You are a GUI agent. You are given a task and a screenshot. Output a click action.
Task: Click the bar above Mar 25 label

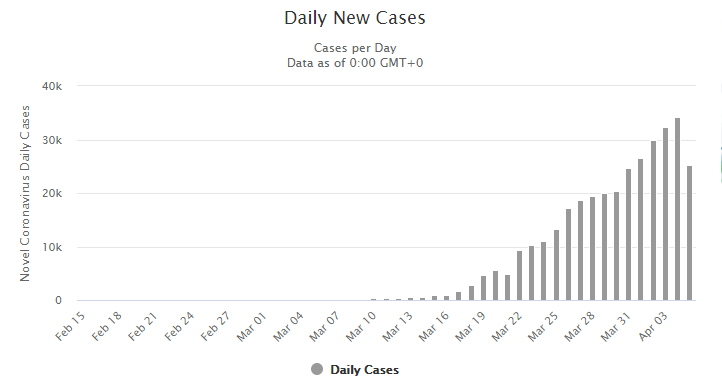point(556,265)
